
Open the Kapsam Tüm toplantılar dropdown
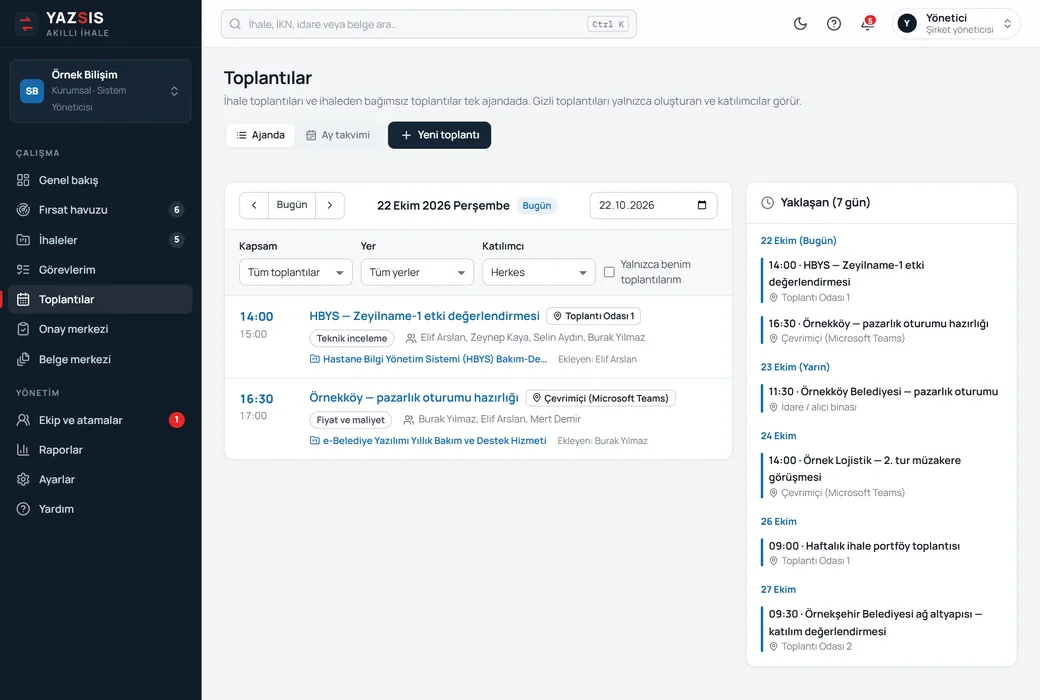pos(295,272)
